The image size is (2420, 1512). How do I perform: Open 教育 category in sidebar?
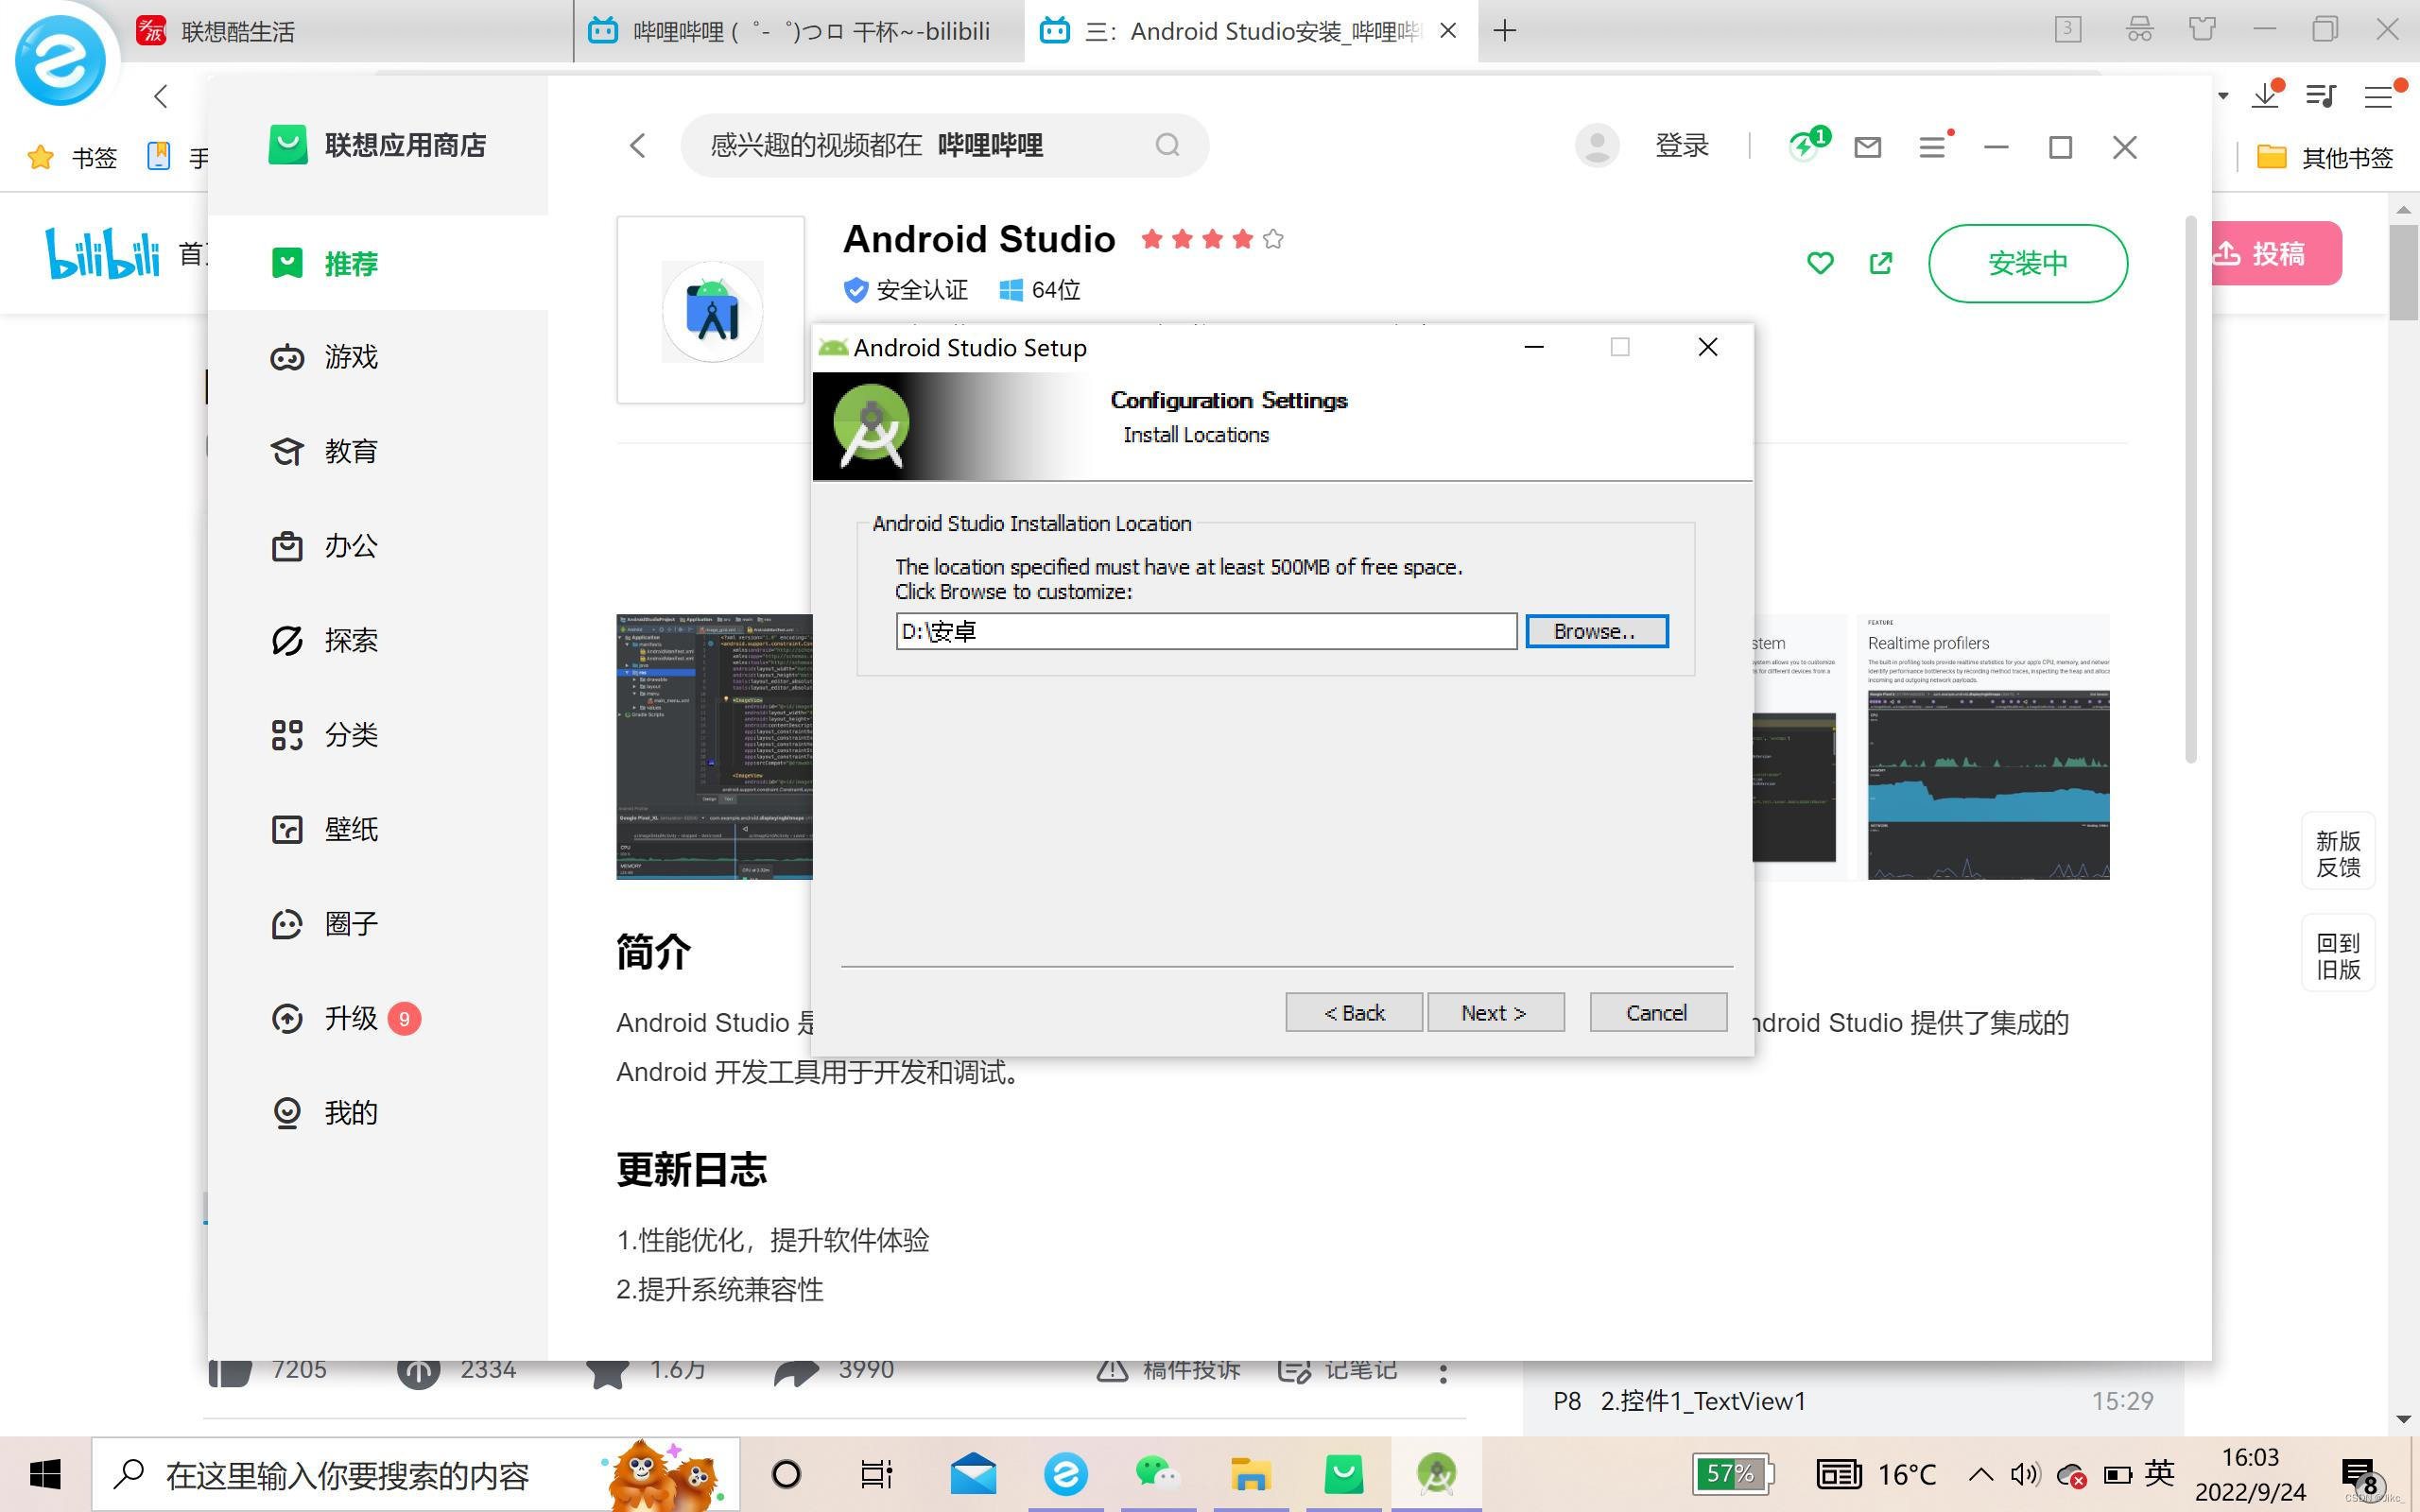coord(378,451)
